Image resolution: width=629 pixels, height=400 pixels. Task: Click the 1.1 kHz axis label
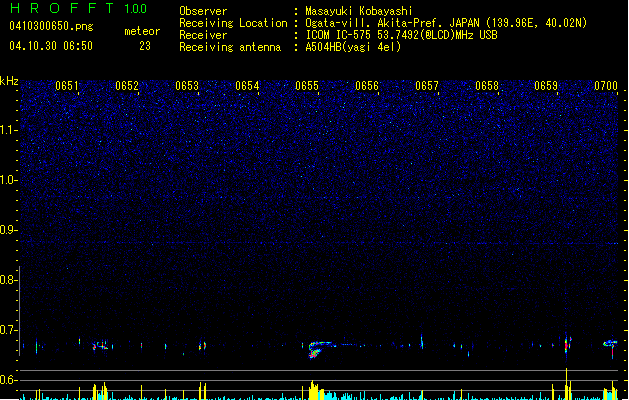pos(9,130)
